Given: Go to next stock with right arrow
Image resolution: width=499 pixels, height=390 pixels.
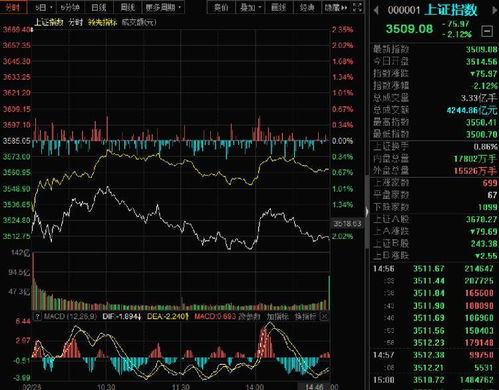Looking at the screenshot, I should [494, 10].
